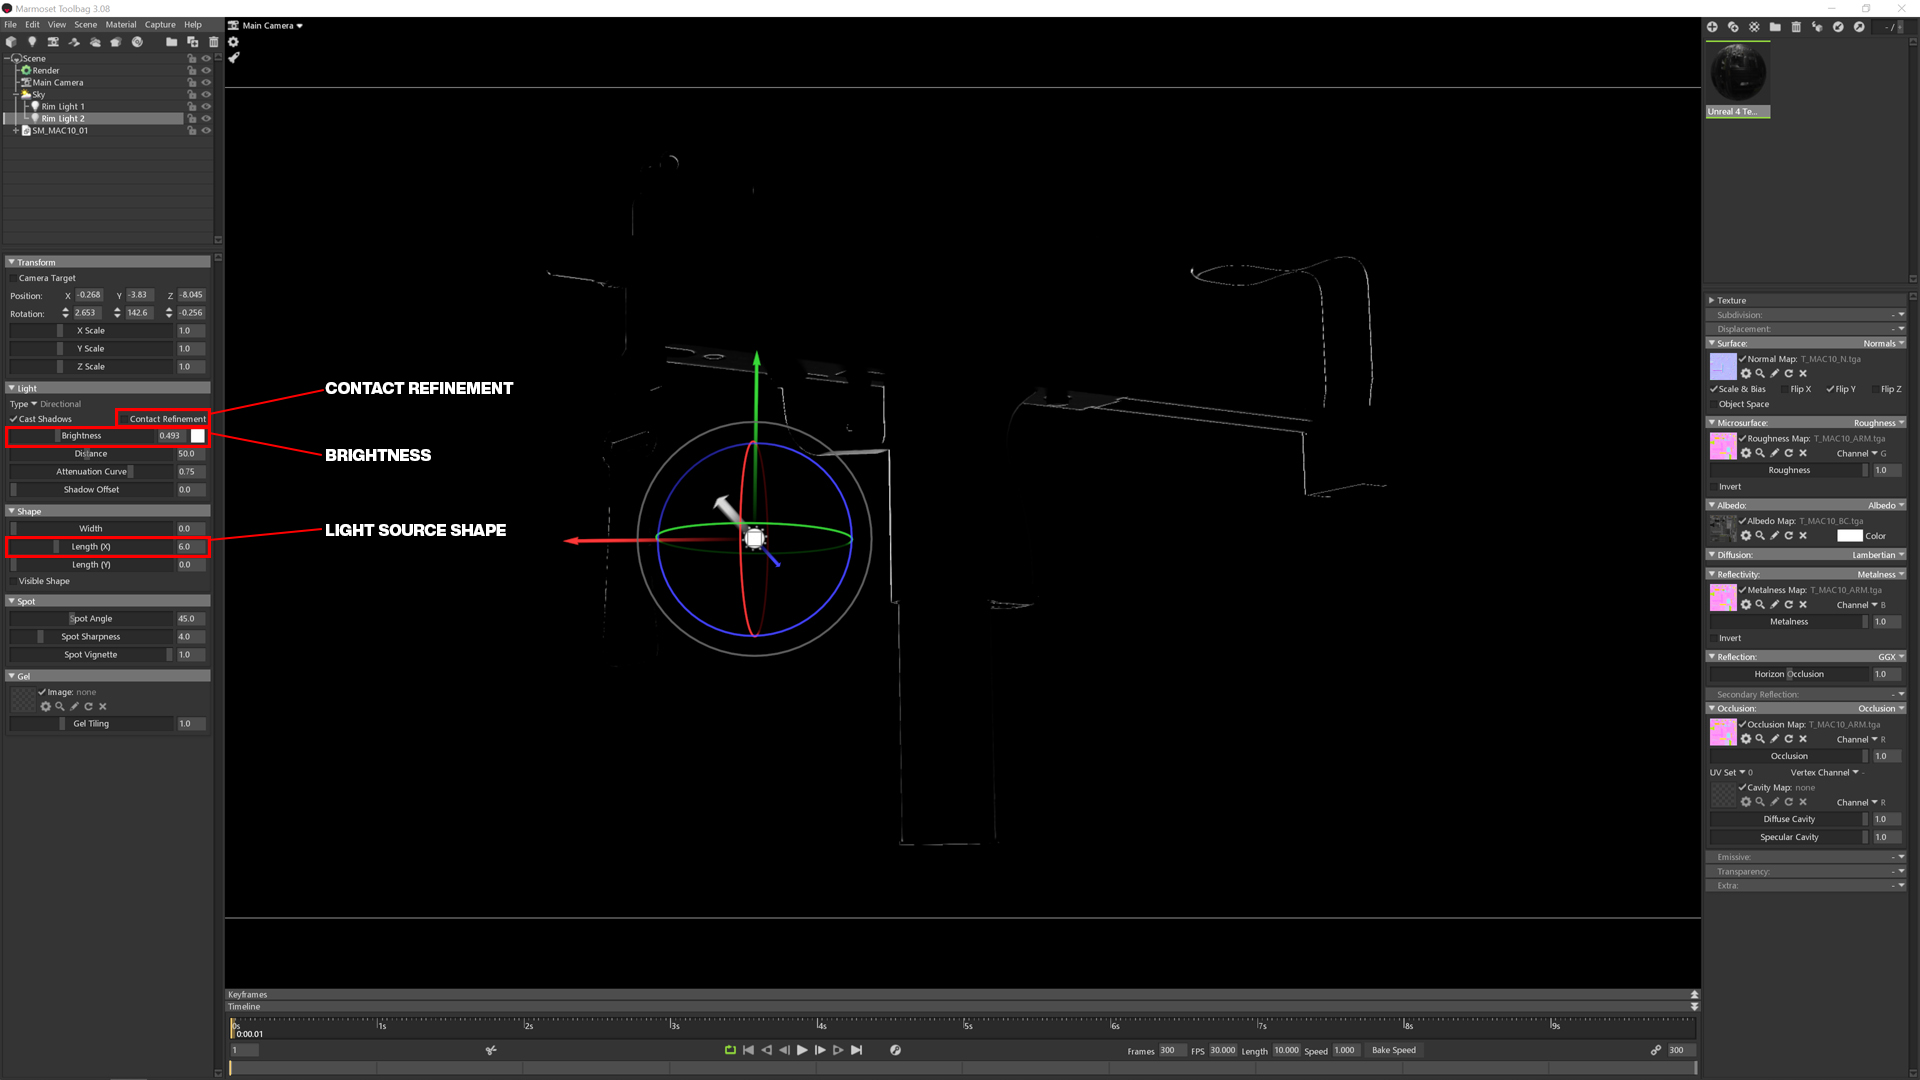Image resolution: width=1920 pixels, height=1080 pixels.
Task: Open the Scene menu
Action: (86, 24)
